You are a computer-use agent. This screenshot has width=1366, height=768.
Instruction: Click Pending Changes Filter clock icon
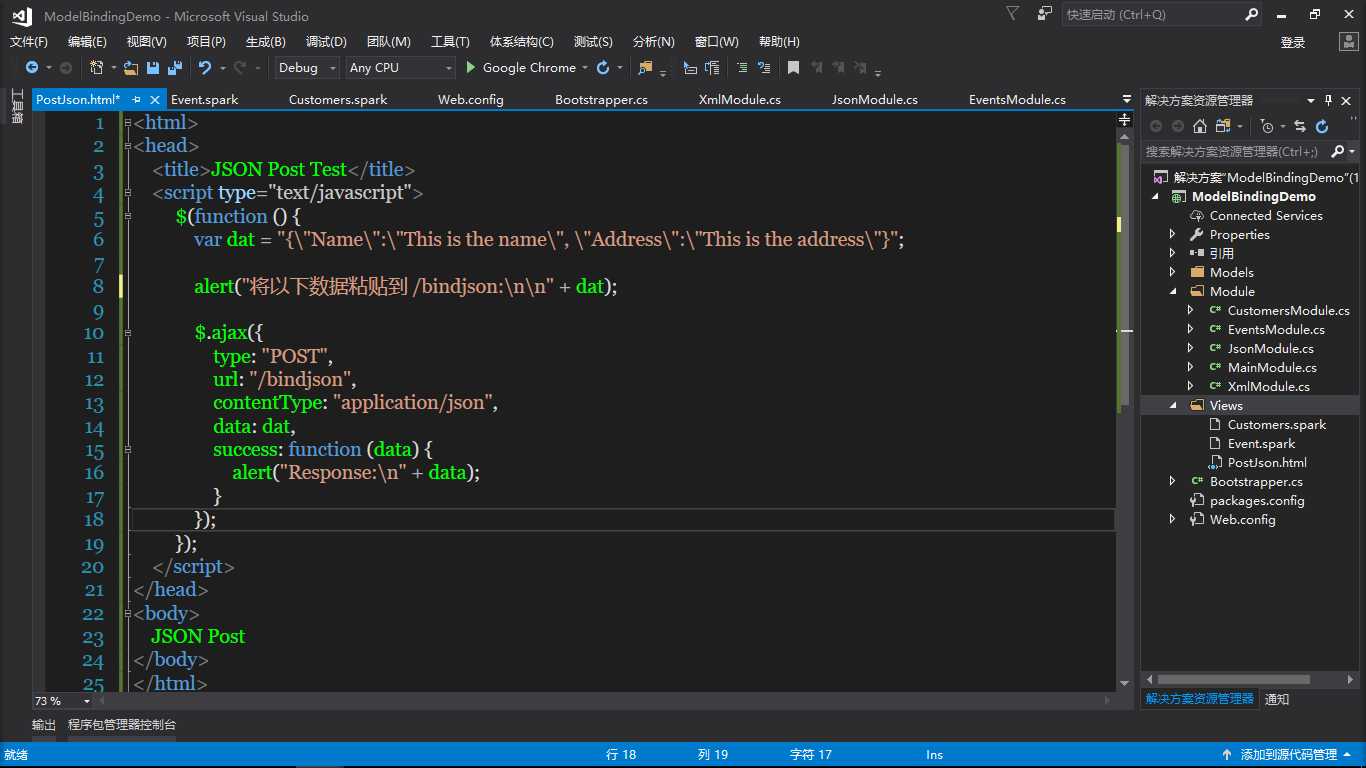pyautogui.click(x=1267, y=126)
